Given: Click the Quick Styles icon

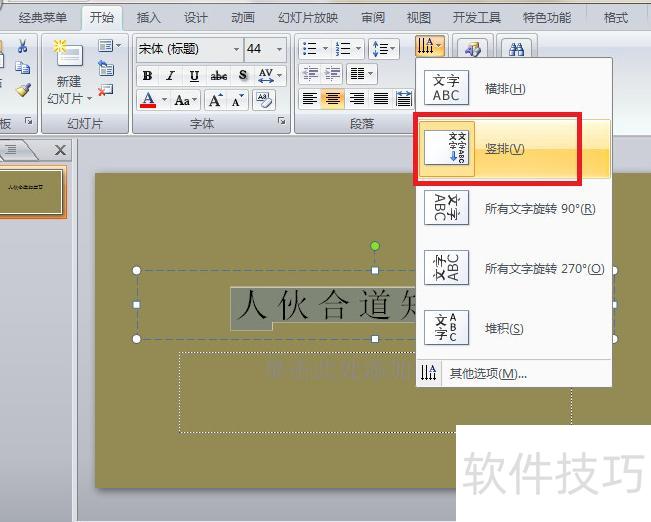Looking at the screenshot, I should 472,49.
